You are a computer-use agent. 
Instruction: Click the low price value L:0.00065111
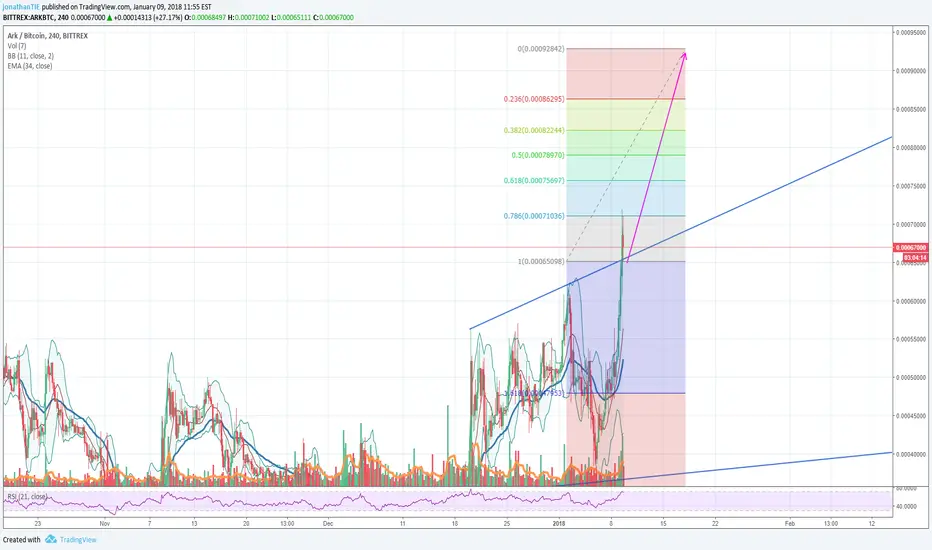[291, 17]
